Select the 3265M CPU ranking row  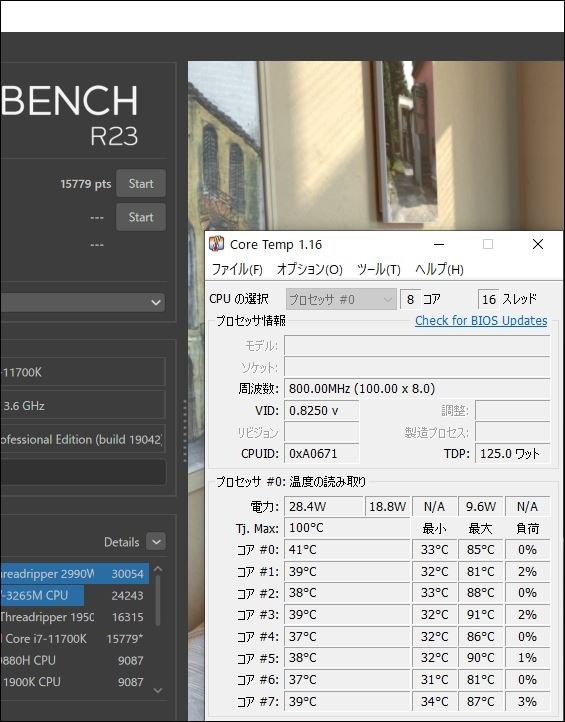pyautogui.click(x=75, y=595)
